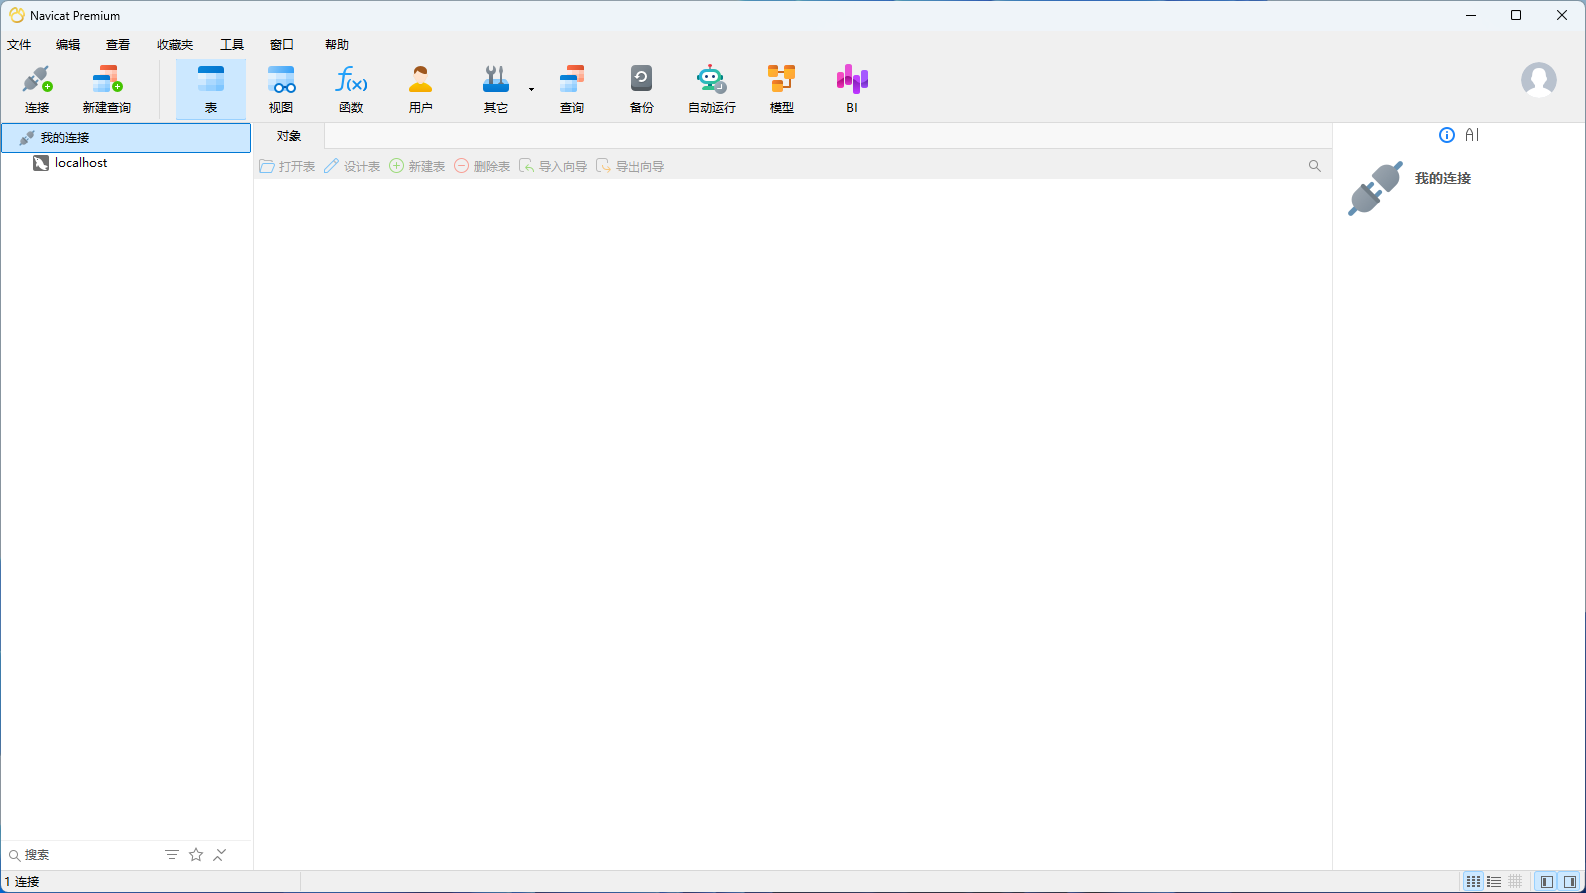Click the 备份 (Backup) toolbar icon
This screenshot has width=1586, height=893.
[642, 89]
